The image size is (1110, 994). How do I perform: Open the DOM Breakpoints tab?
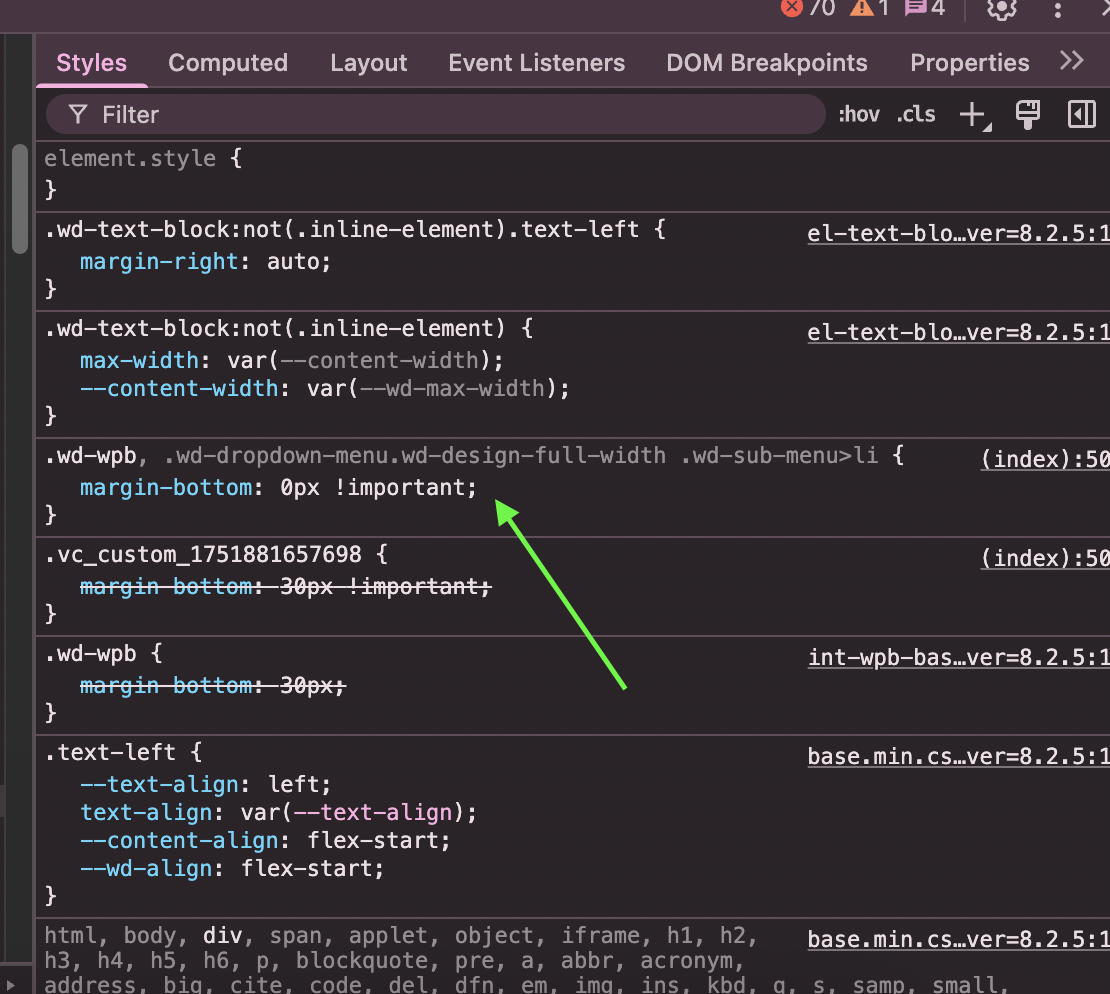[x=767, y=62]
